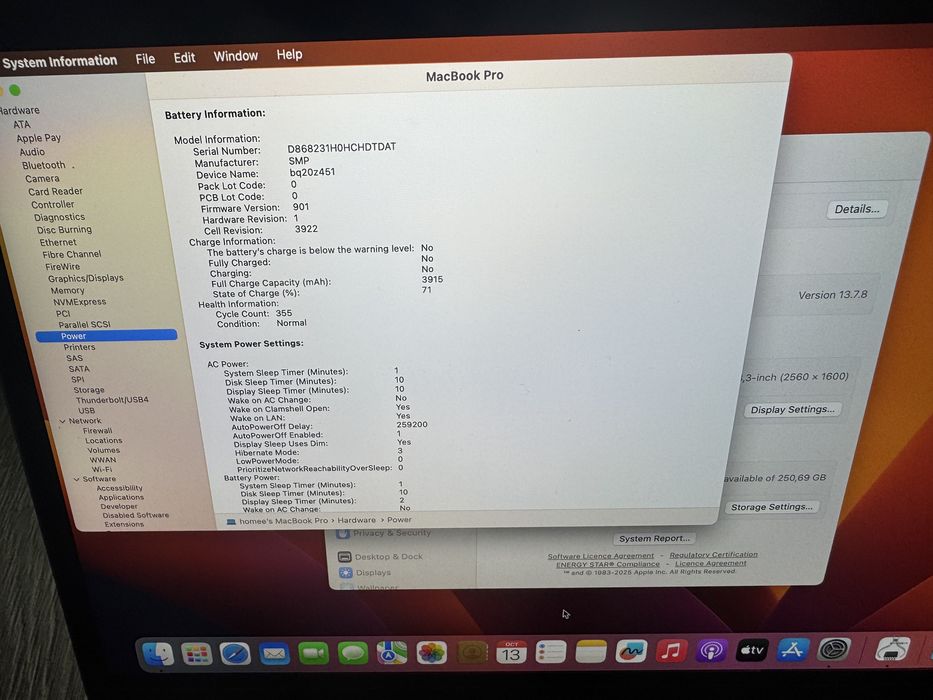Open System Settings gear in Dock
This screenshot has height=700, width=933.
(834, 649)
